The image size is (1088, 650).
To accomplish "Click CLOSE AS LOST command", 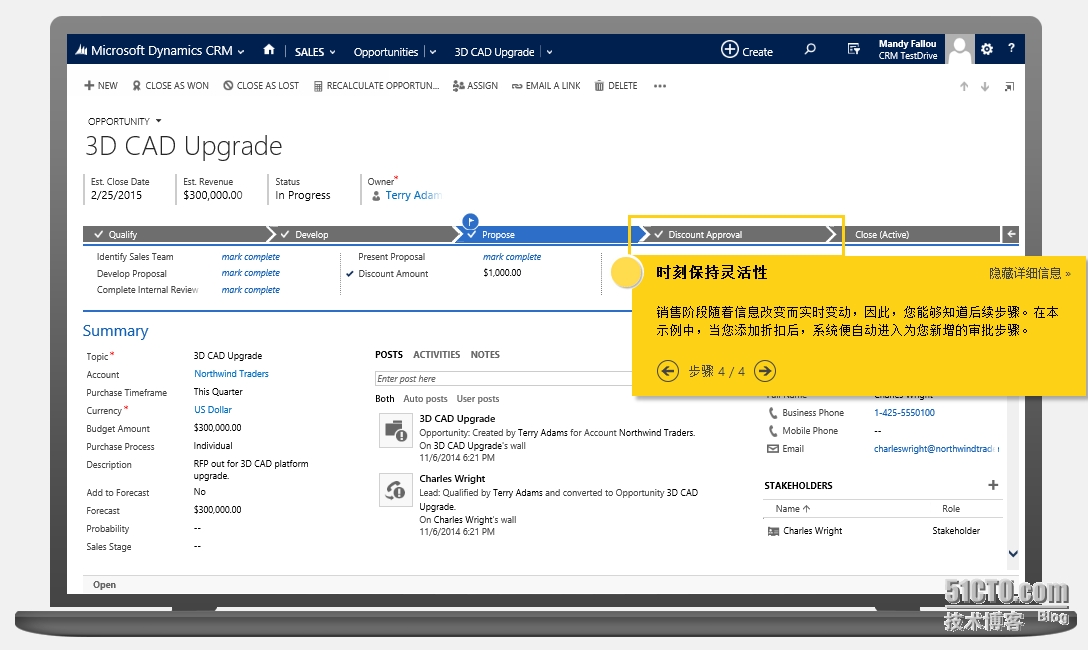I will point(261,86).
